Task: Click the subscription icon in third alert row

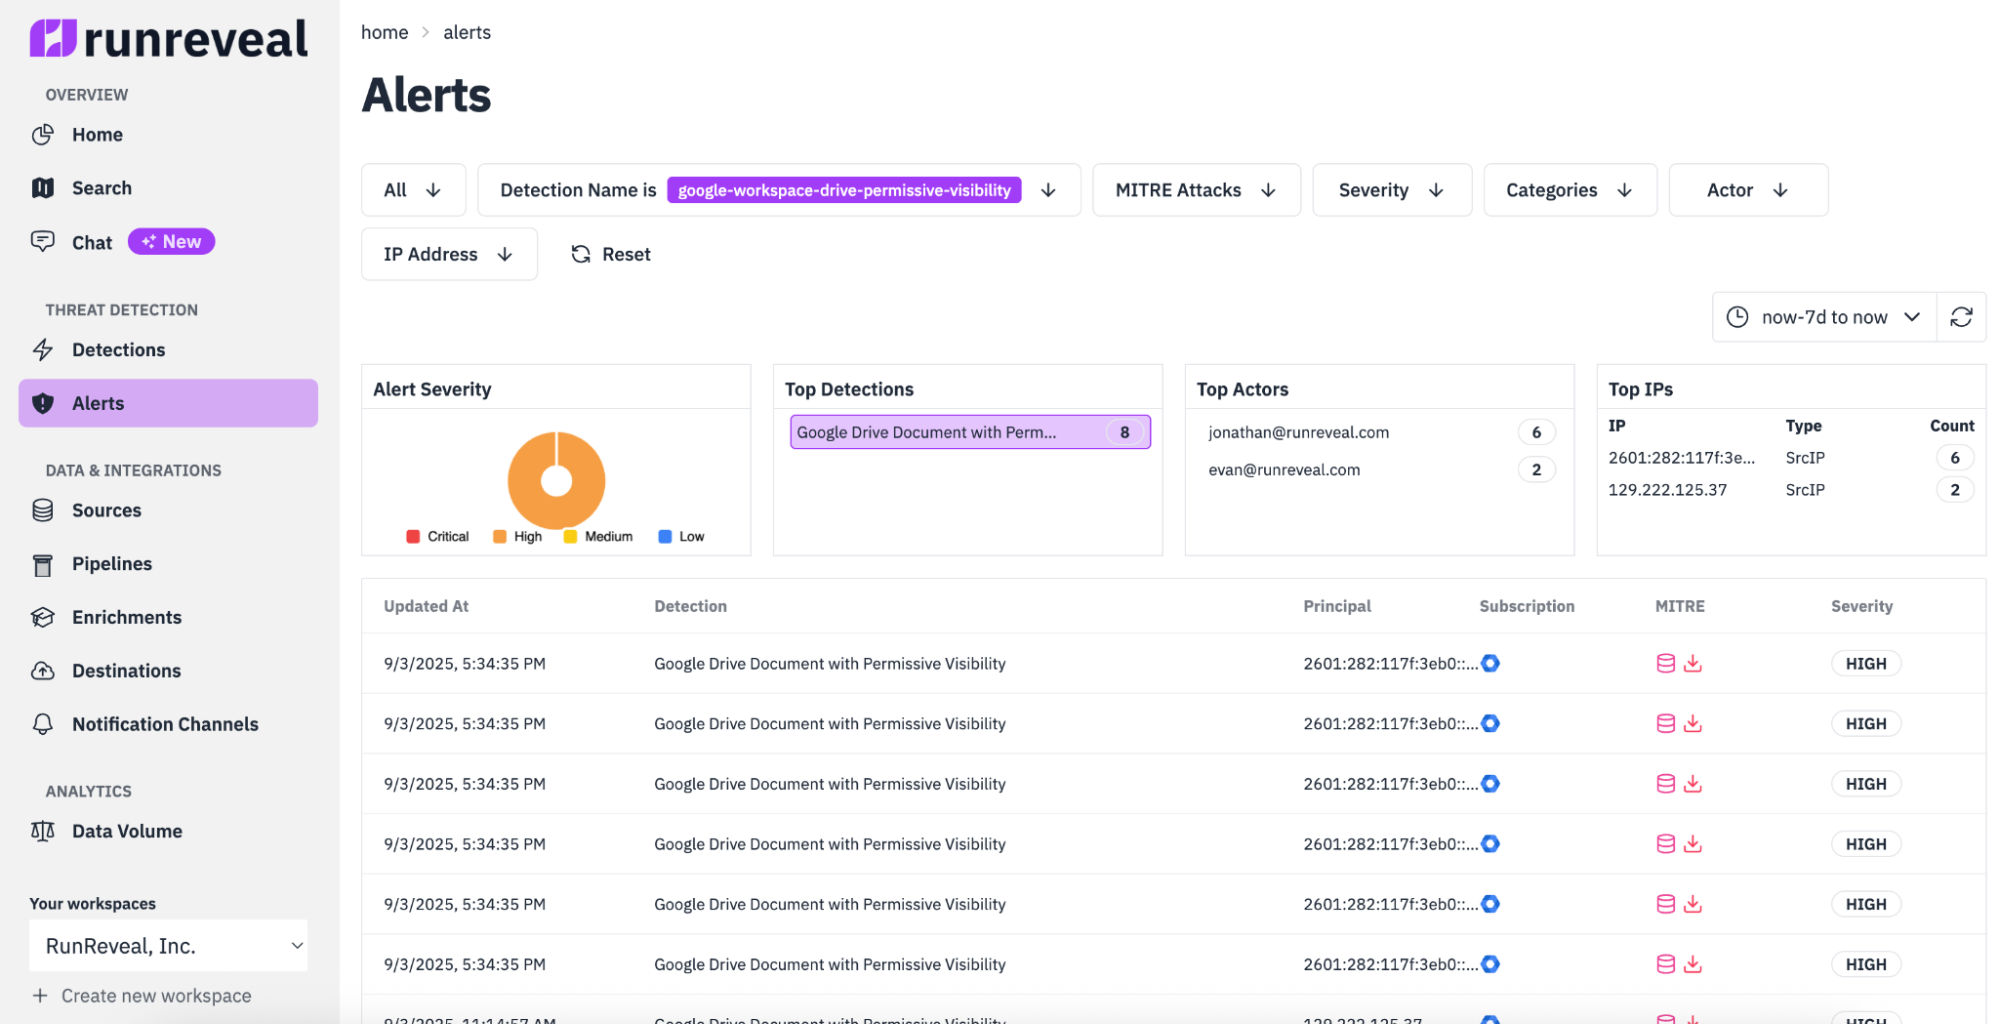Action: pyautogui.click(x=1490, y=784)
